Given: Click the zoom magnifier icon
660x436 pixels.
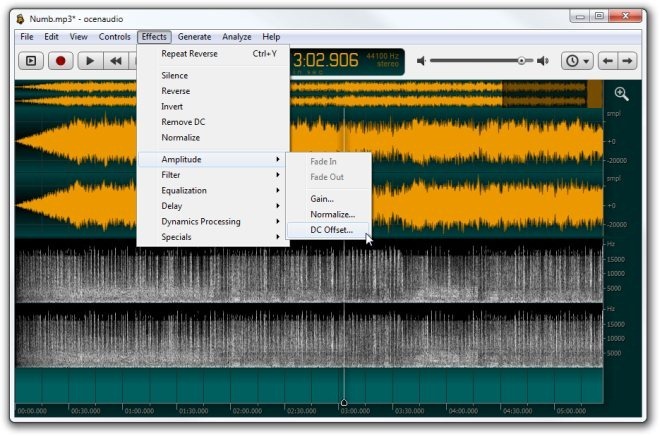Looking at the screenshot, I should pos(621,94).
